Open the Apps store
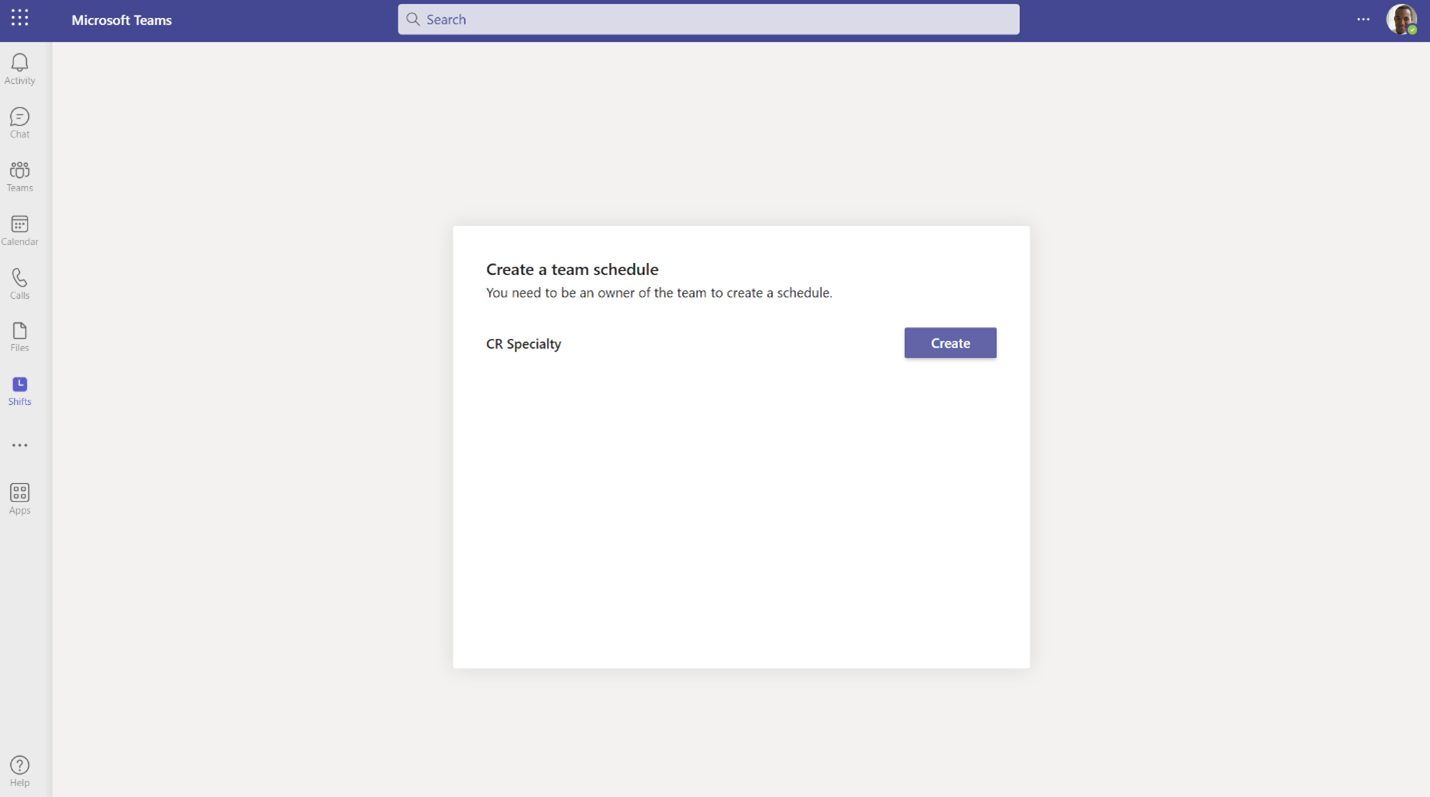The width and height of the screenshot is (1430, 797). coord(20,499)
